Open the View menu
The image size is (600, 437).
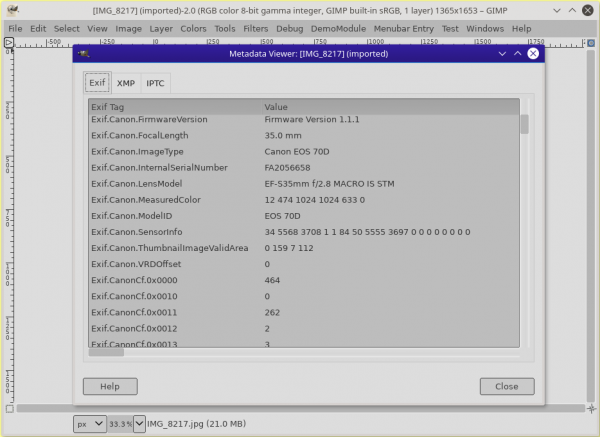click(97, 29)
